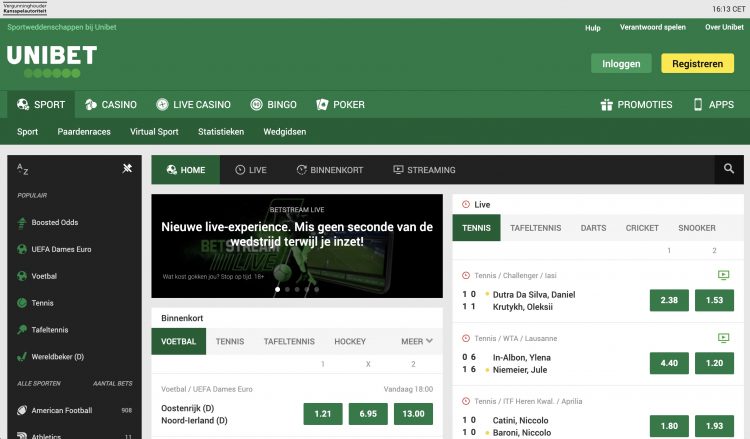The width and height of the screenshot is (750, 439).
Task: Click the Promoties gift icon
Action: pos(607,105)
